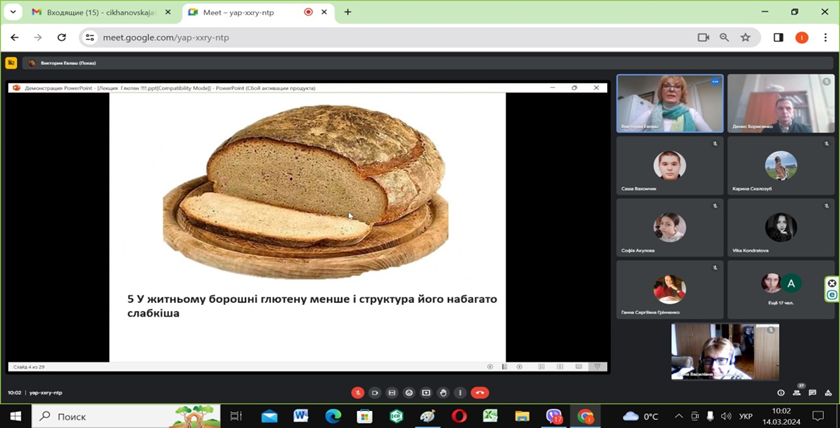The width and height of the screenshot is (840, 428).
Task: Click the Ещё 17 чел. participants tile
Action: (x=780, y=289)
